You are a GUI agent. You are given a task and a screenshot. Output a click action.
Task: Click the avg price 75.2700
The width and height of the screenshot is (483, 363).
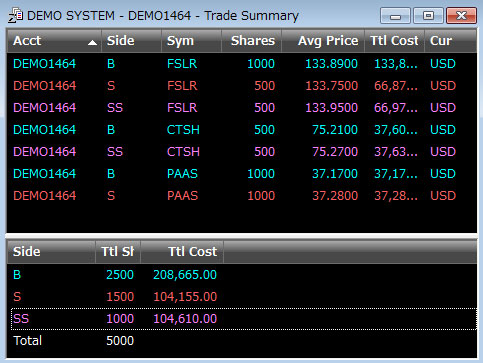pos(335,152)
